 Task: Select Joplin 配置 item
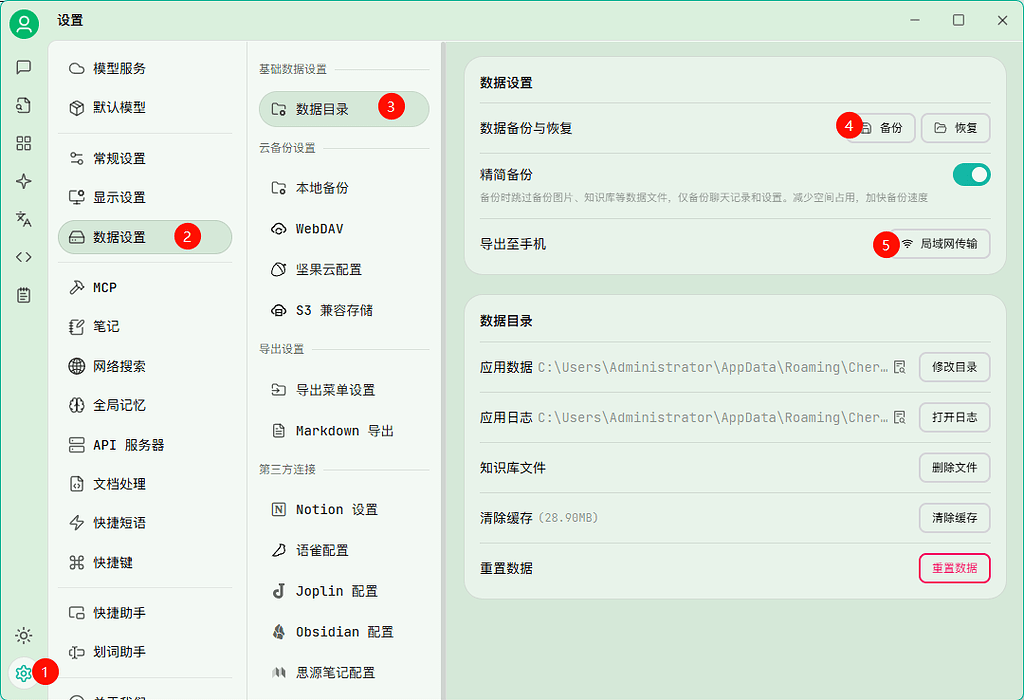click(x=344, y=591)
